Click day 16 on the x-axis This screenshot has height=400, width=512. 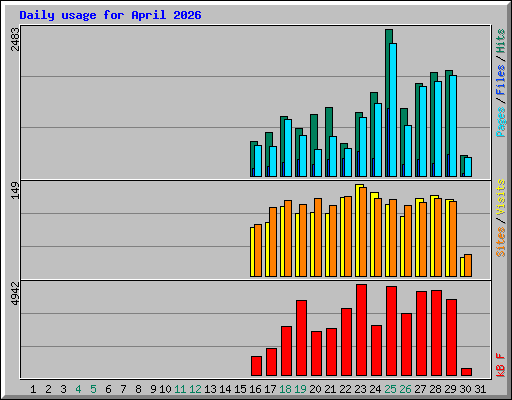[255, 389]
